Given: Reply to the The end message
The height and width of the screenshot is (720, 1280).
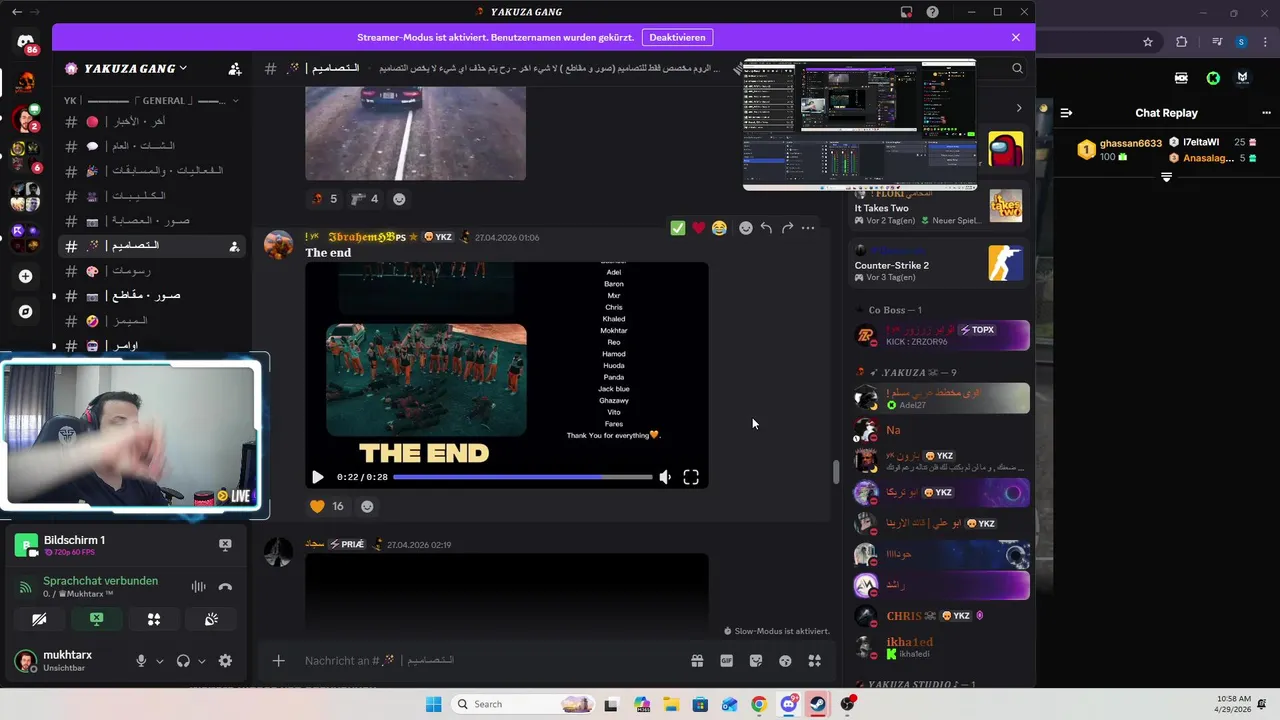Looking at the screenshot, I should click(x=766, y=228).
